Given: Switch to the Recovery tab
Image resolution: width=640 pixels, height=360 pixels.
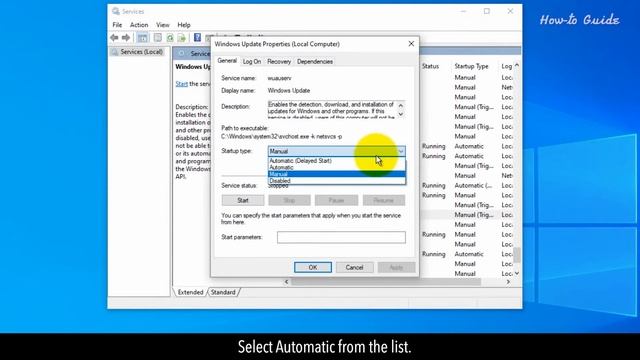Looking at the screenshot, I should (x=279, y=62).
